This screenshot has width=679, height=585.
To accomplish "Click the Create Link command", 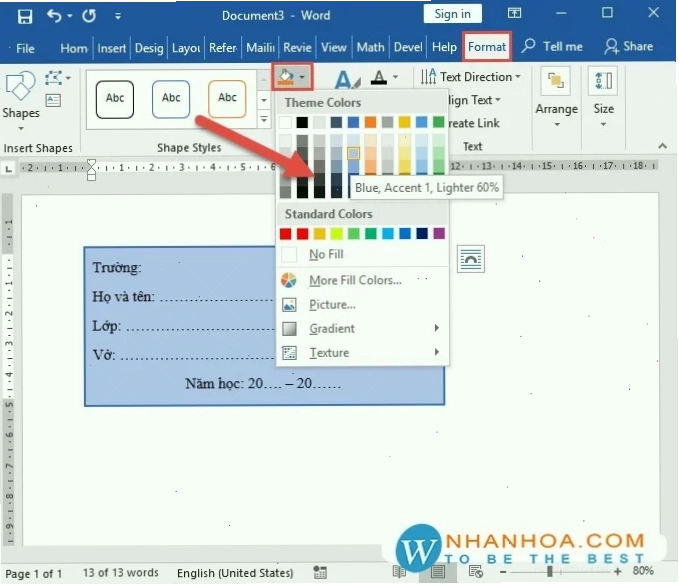I will click(473, 123).
